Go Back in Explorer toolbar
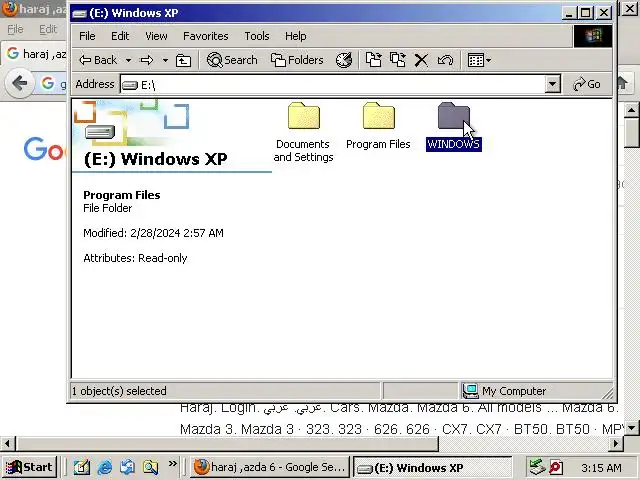Screen dimensions: 640x480 coord(98,60)
